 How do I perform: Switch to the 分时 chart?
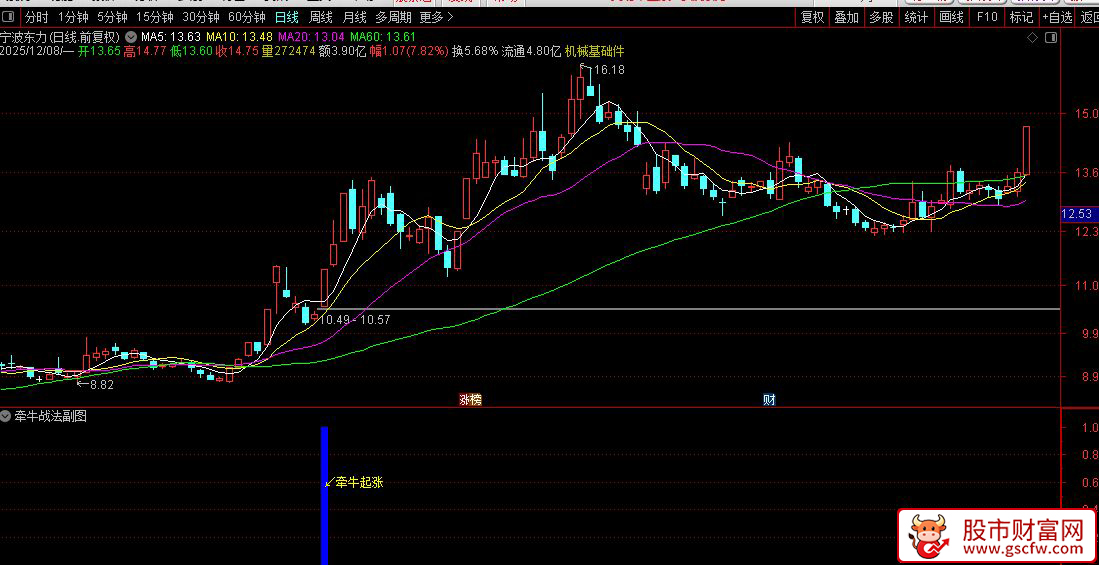36,17
